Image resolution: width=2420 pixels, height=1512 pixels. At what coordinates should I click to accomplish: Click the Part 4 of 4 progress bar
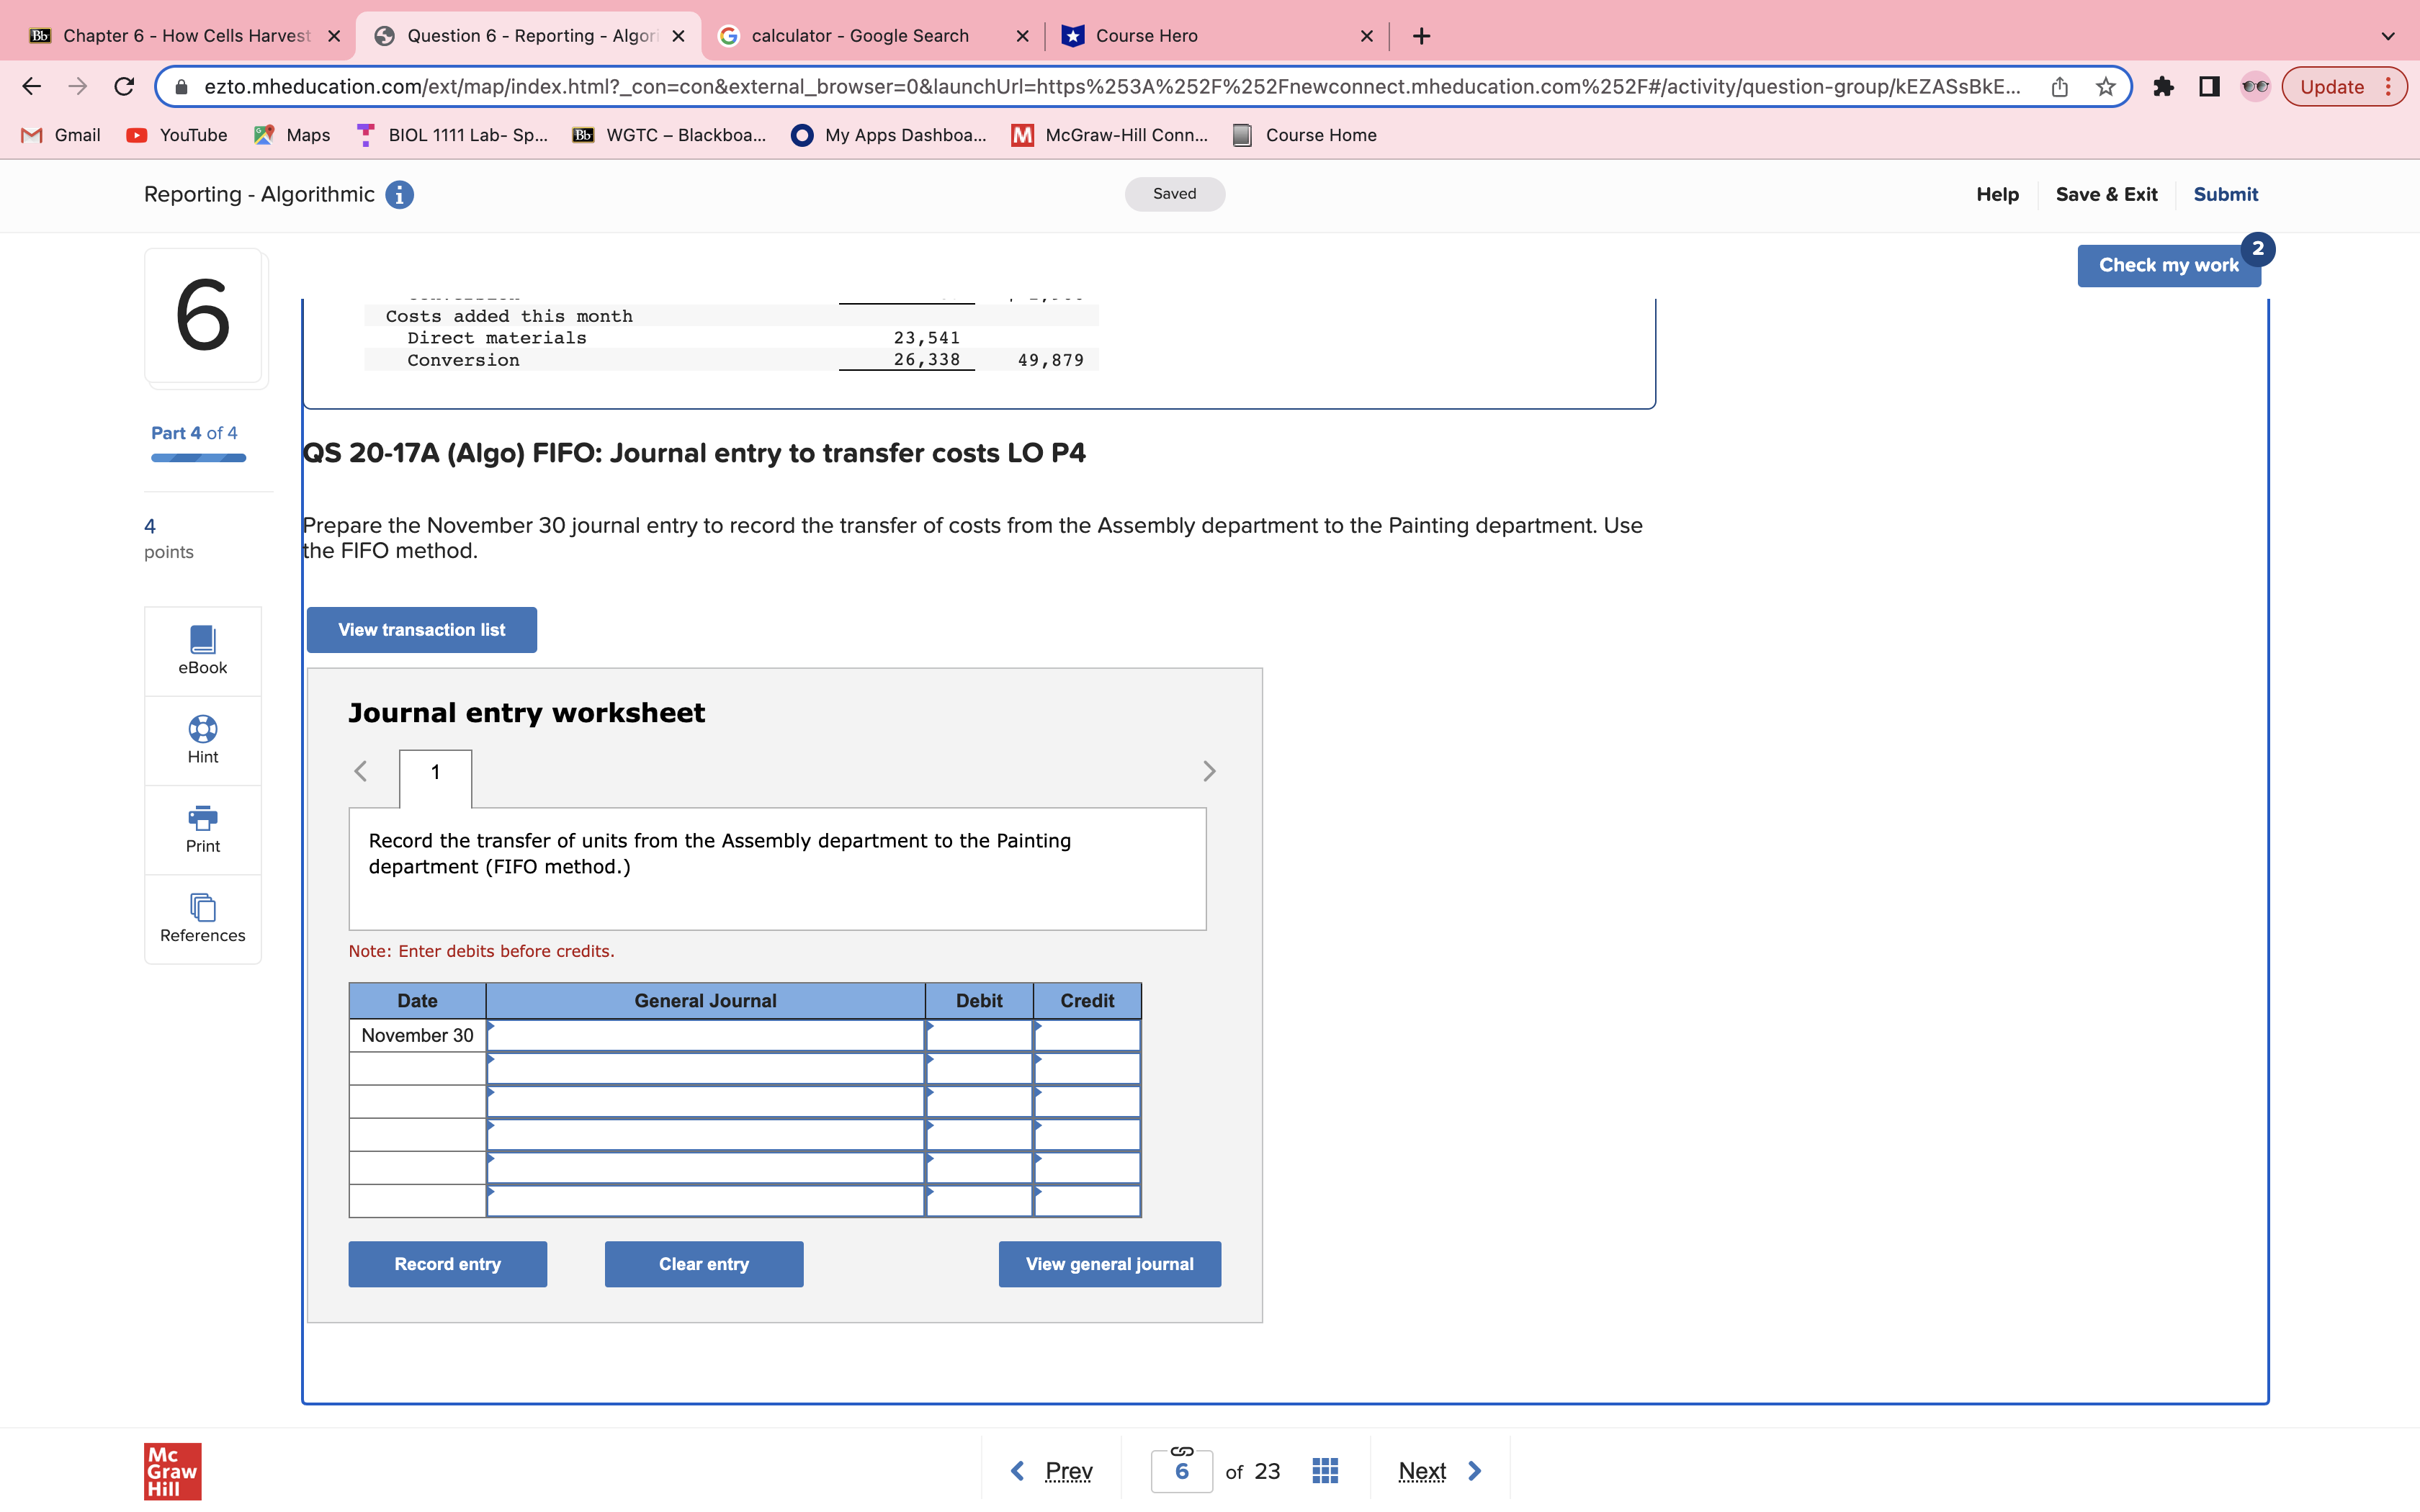point(198,458)
